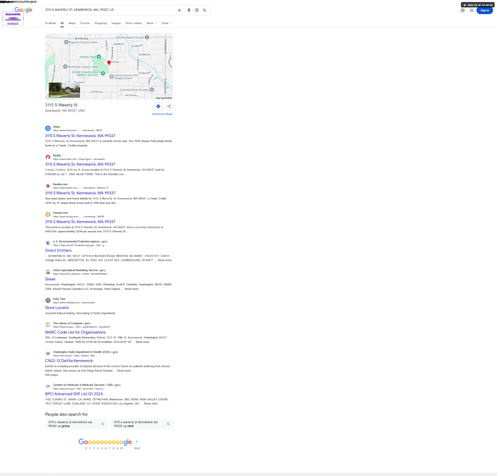Click Redfin result favicon

[x=48, y=157]
